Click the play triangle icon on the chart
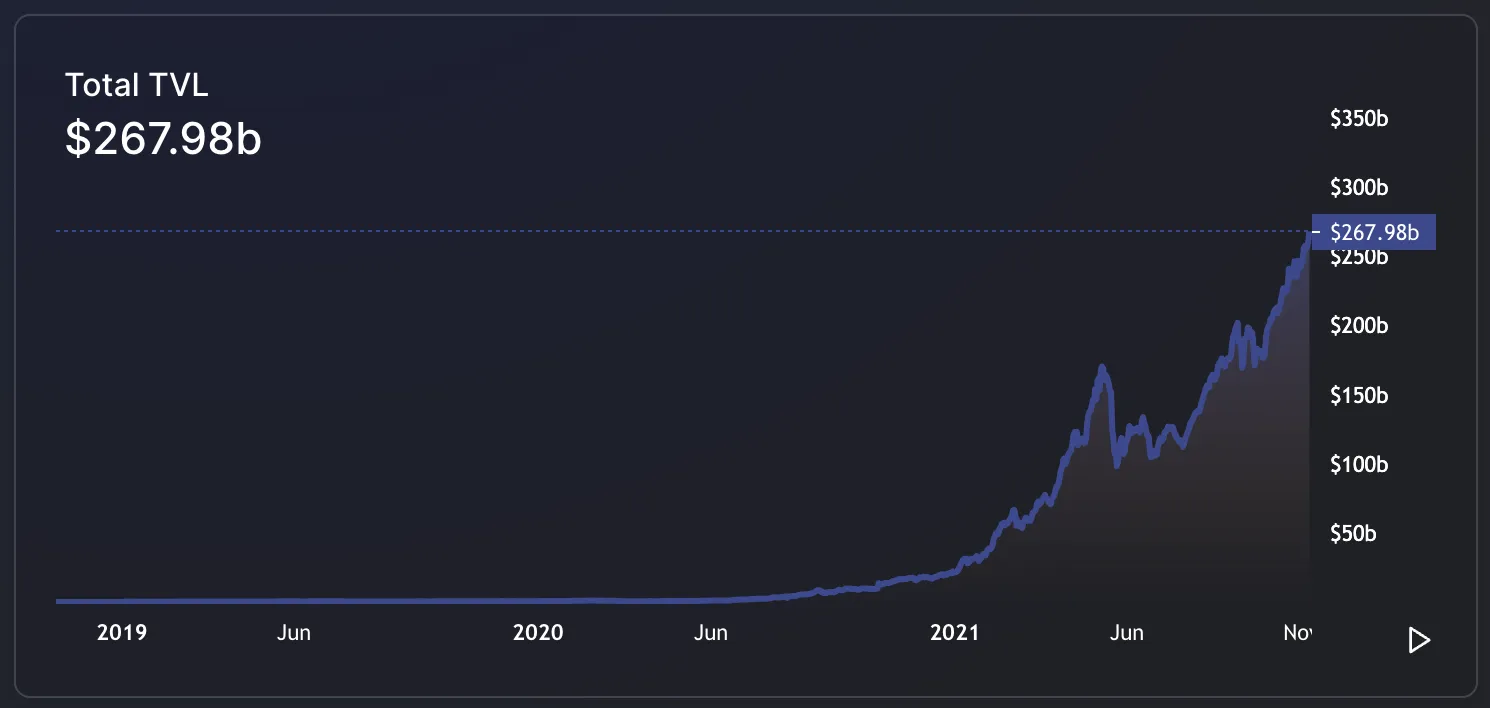This screenshot has width=1490, height=708. [x=1418, y=640]
